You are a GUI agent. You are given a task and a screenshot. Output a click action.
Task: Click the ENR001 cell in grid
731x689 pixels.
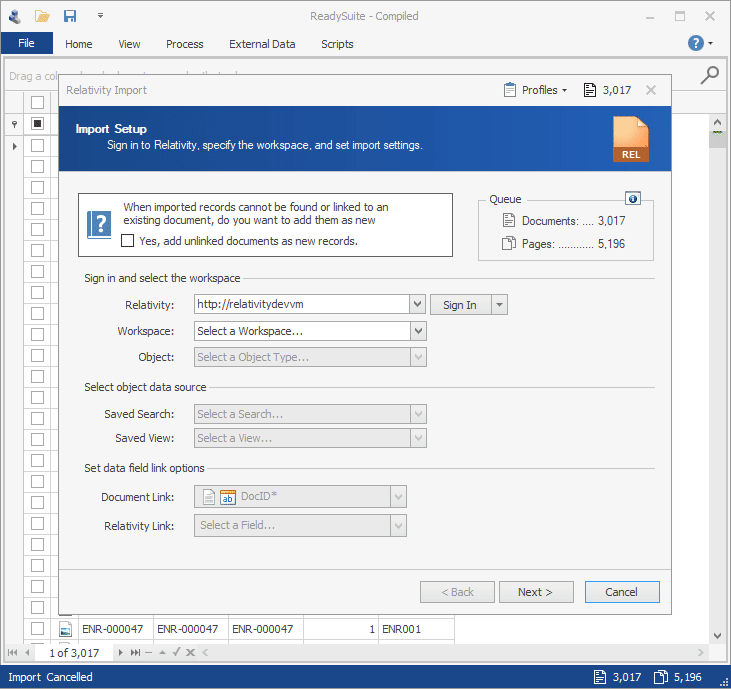coord(416,629)
